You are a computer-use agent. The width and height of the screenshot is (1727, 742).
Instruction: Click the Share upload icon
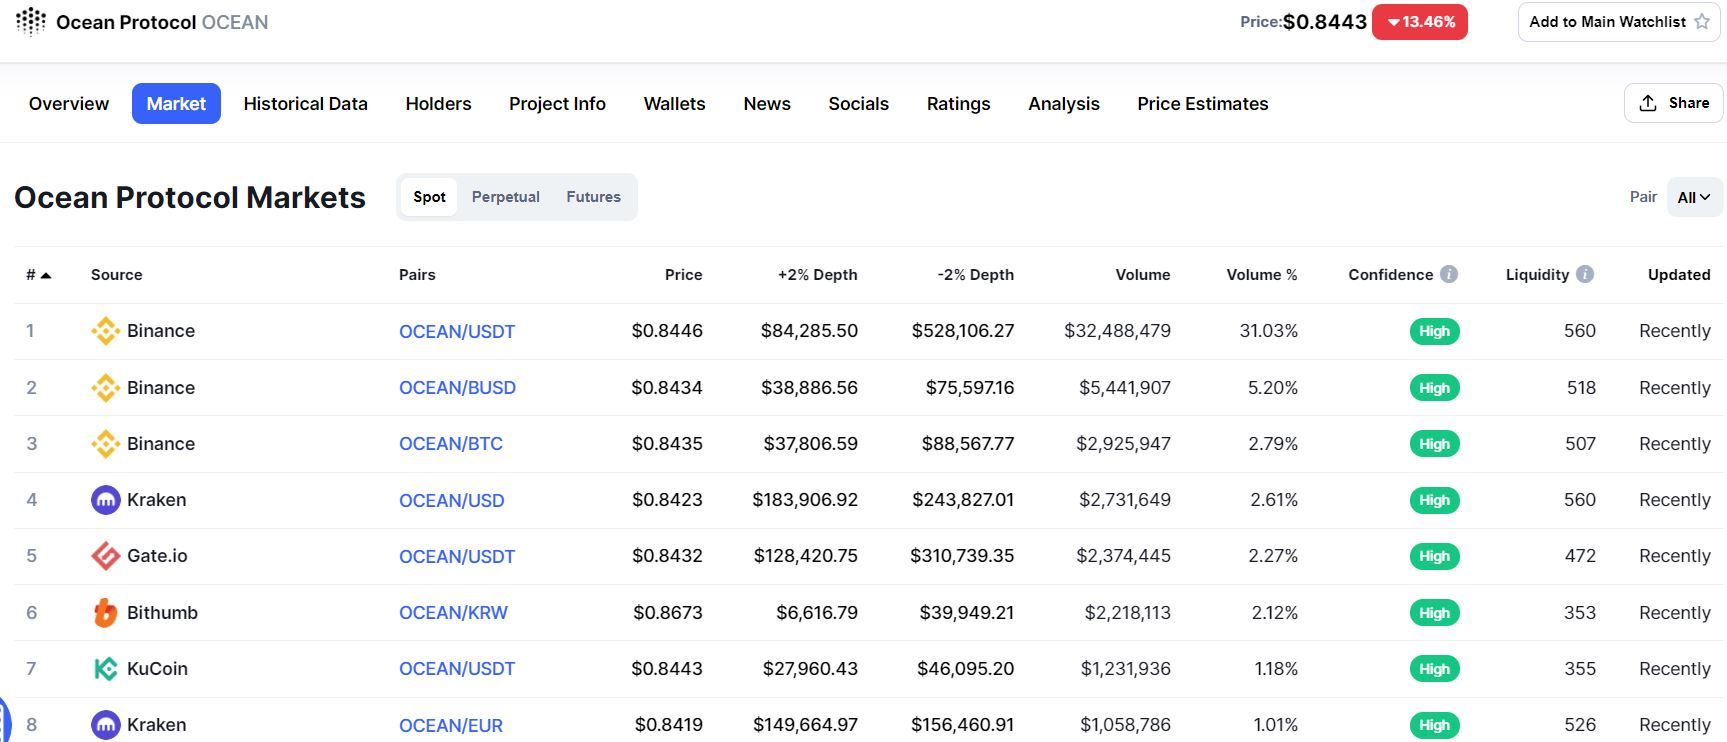click(1648, 103)
